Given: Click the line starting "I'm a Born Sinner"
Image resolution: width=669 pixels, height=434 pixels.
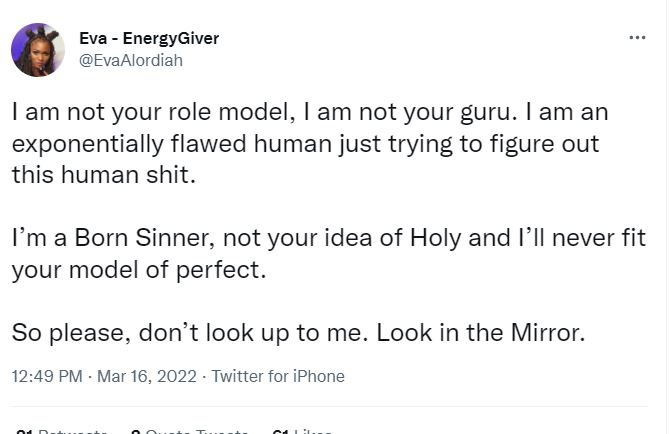Looking at the screenshot, I should (x=330, y=239).
